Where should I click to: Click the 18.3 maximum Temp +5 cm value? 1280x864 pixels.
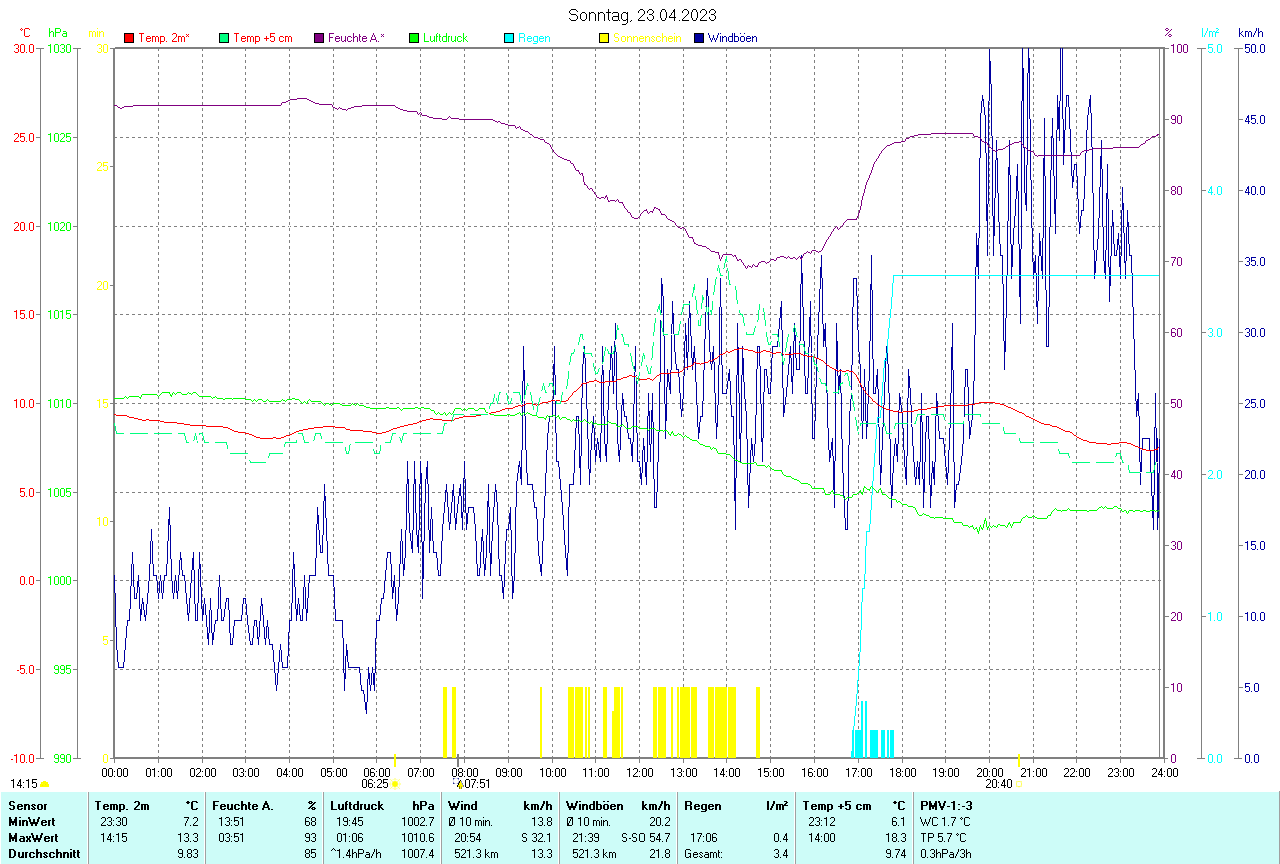(x=895, y=838)
